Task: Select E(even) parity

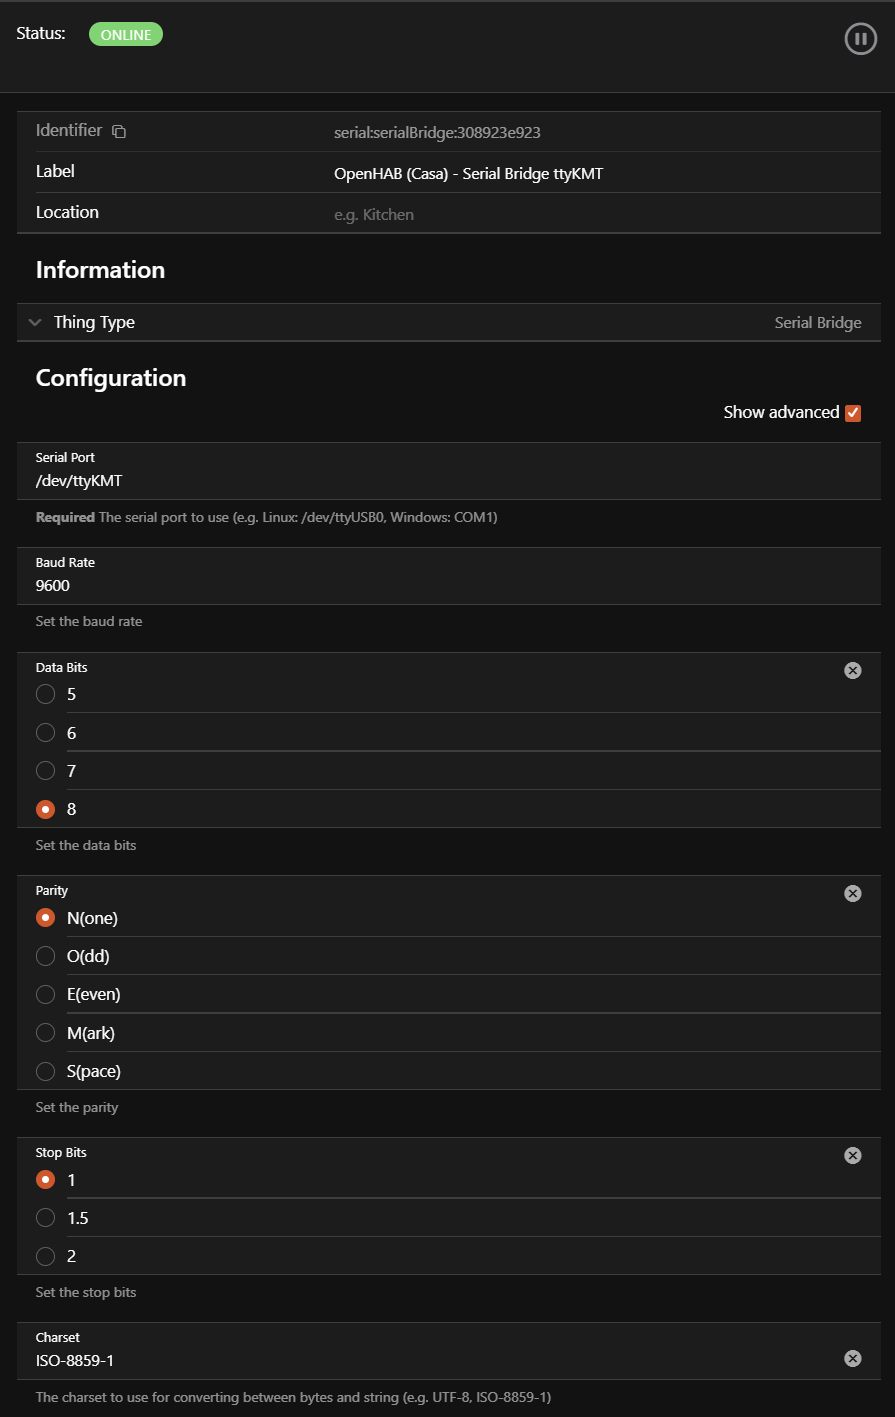Action: (x=46, y=994)
